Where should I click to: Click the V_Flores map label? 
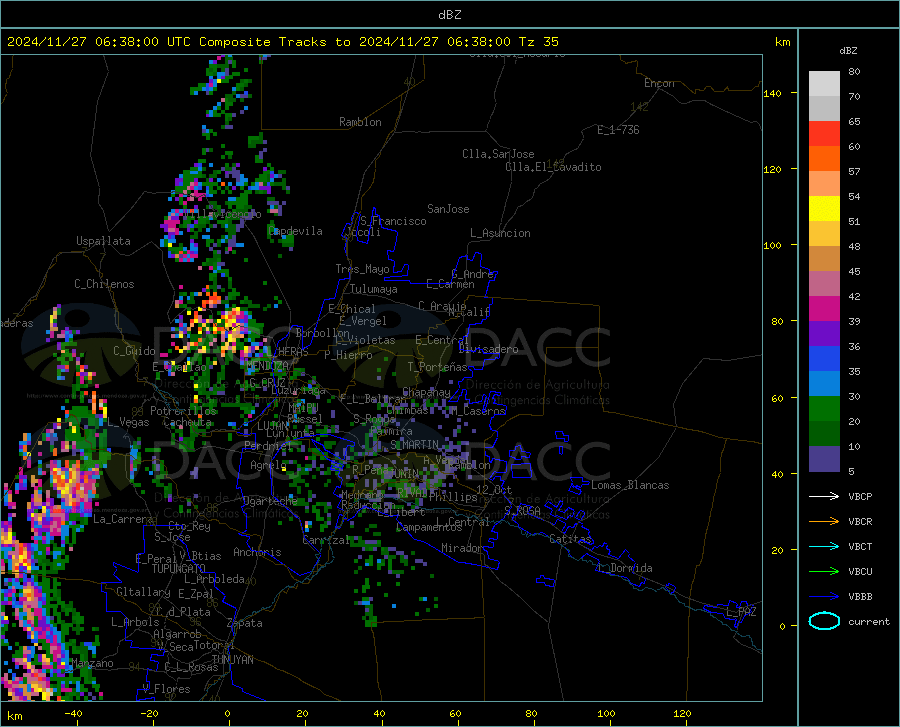coord(166,689)
